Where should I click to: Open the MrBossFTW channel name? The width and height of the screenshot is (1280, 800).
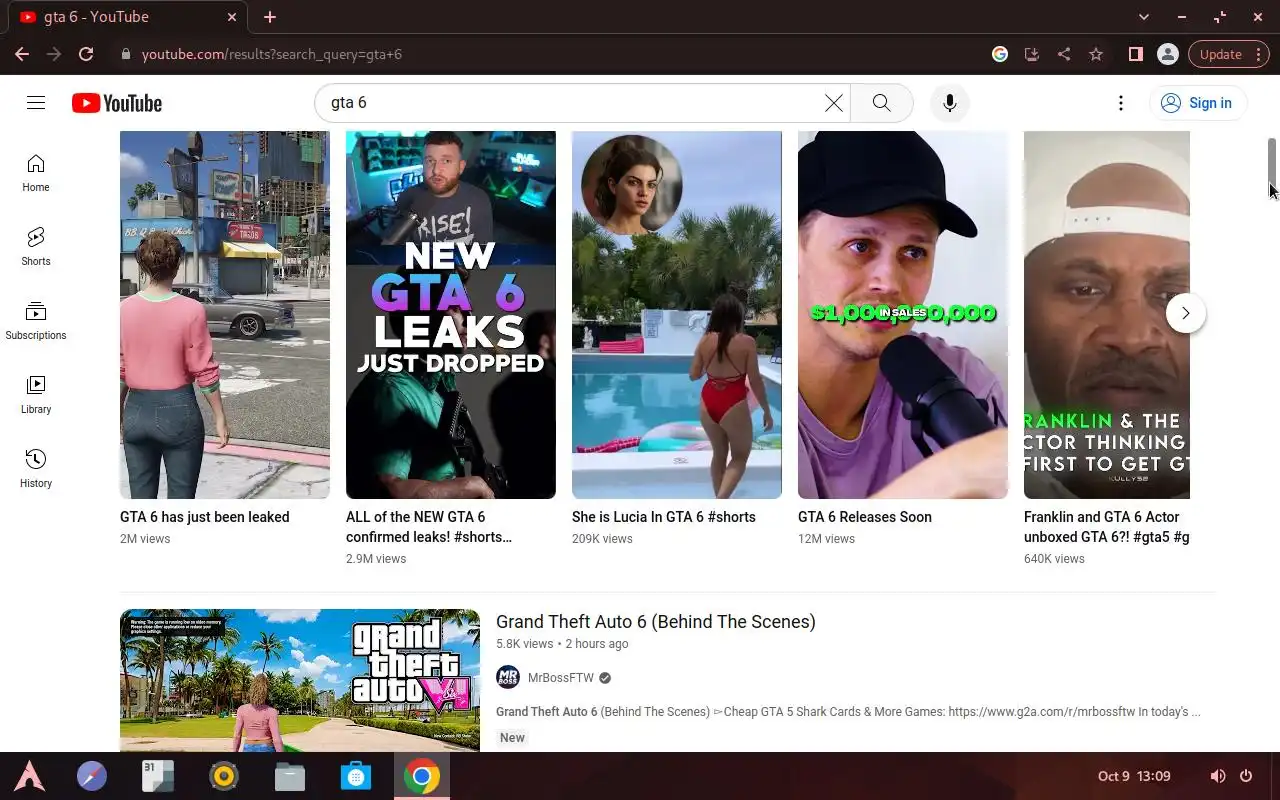click(561, 678)
